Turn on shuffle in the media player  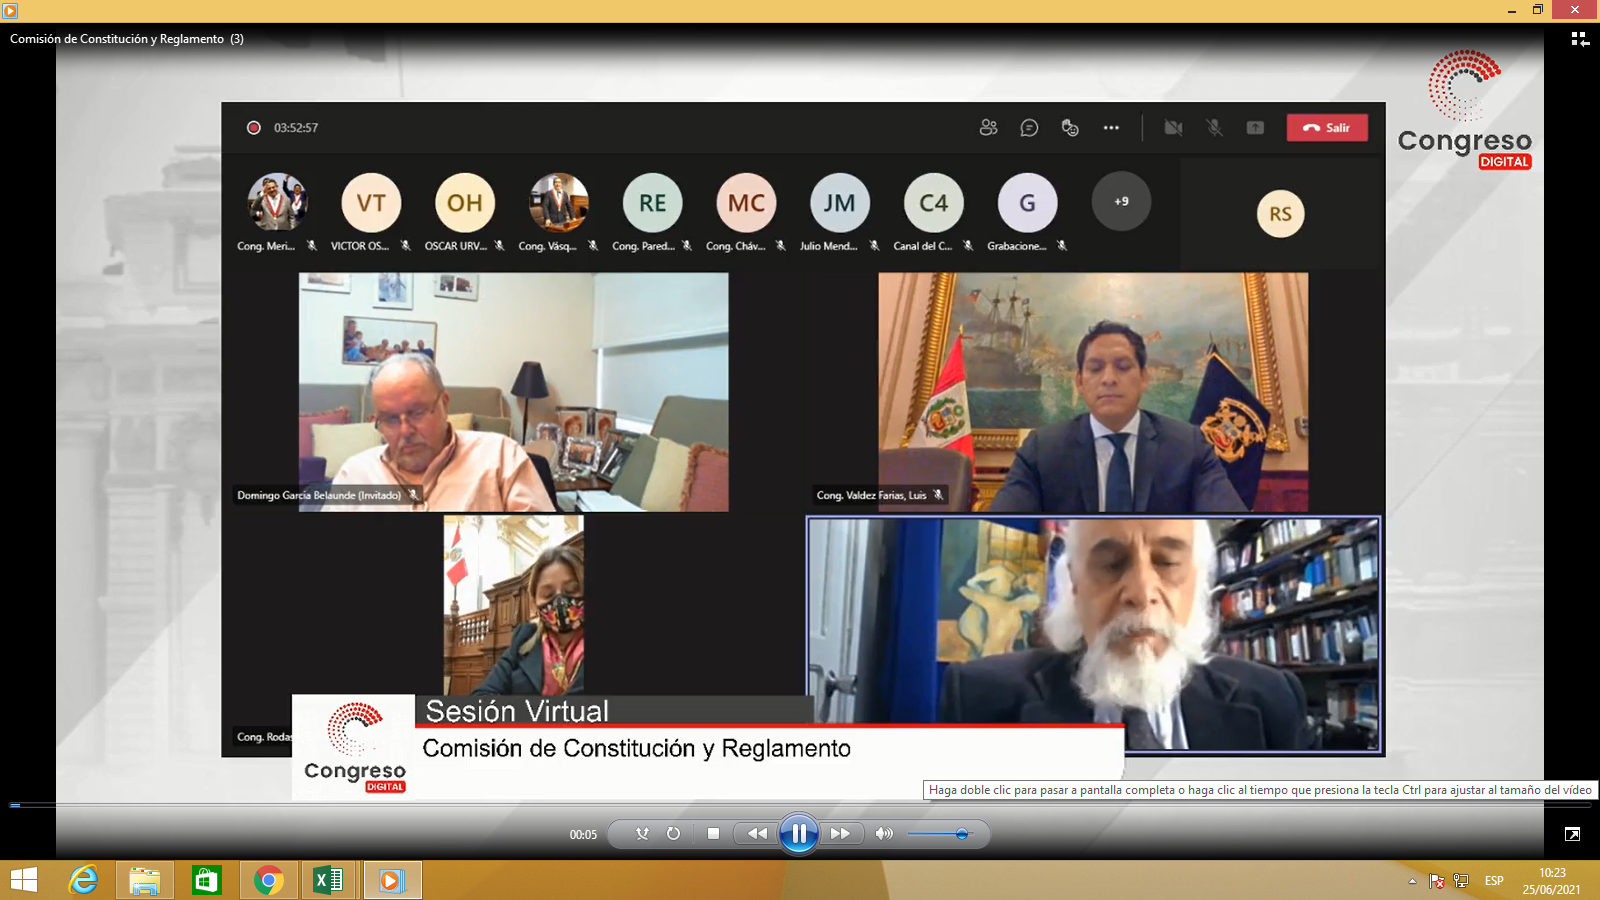[642, 833]
